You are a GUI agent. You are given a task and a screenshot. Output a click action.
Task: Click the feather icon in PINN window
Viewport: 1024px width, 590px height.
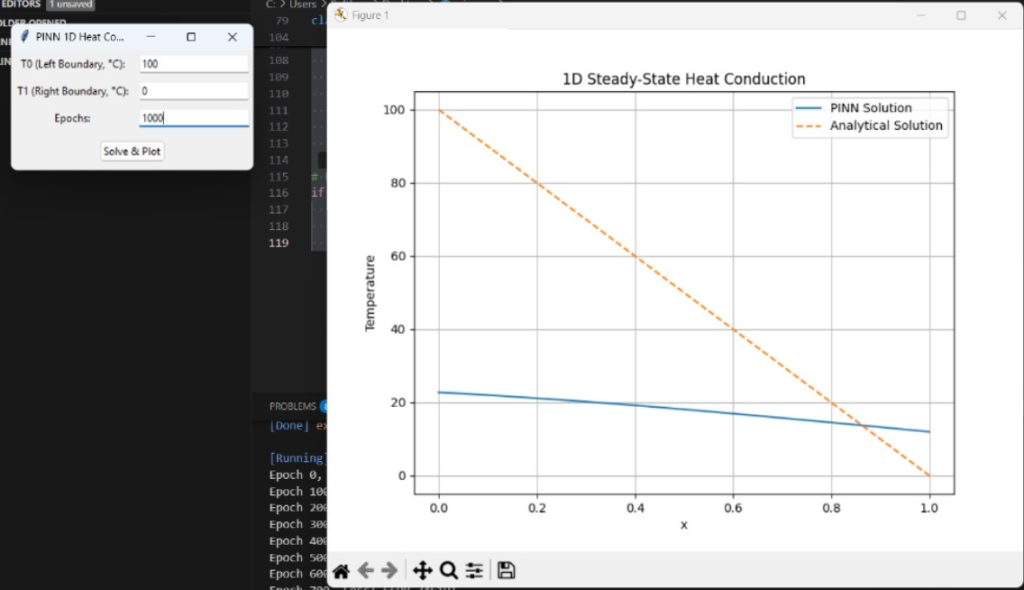(24, 37)
